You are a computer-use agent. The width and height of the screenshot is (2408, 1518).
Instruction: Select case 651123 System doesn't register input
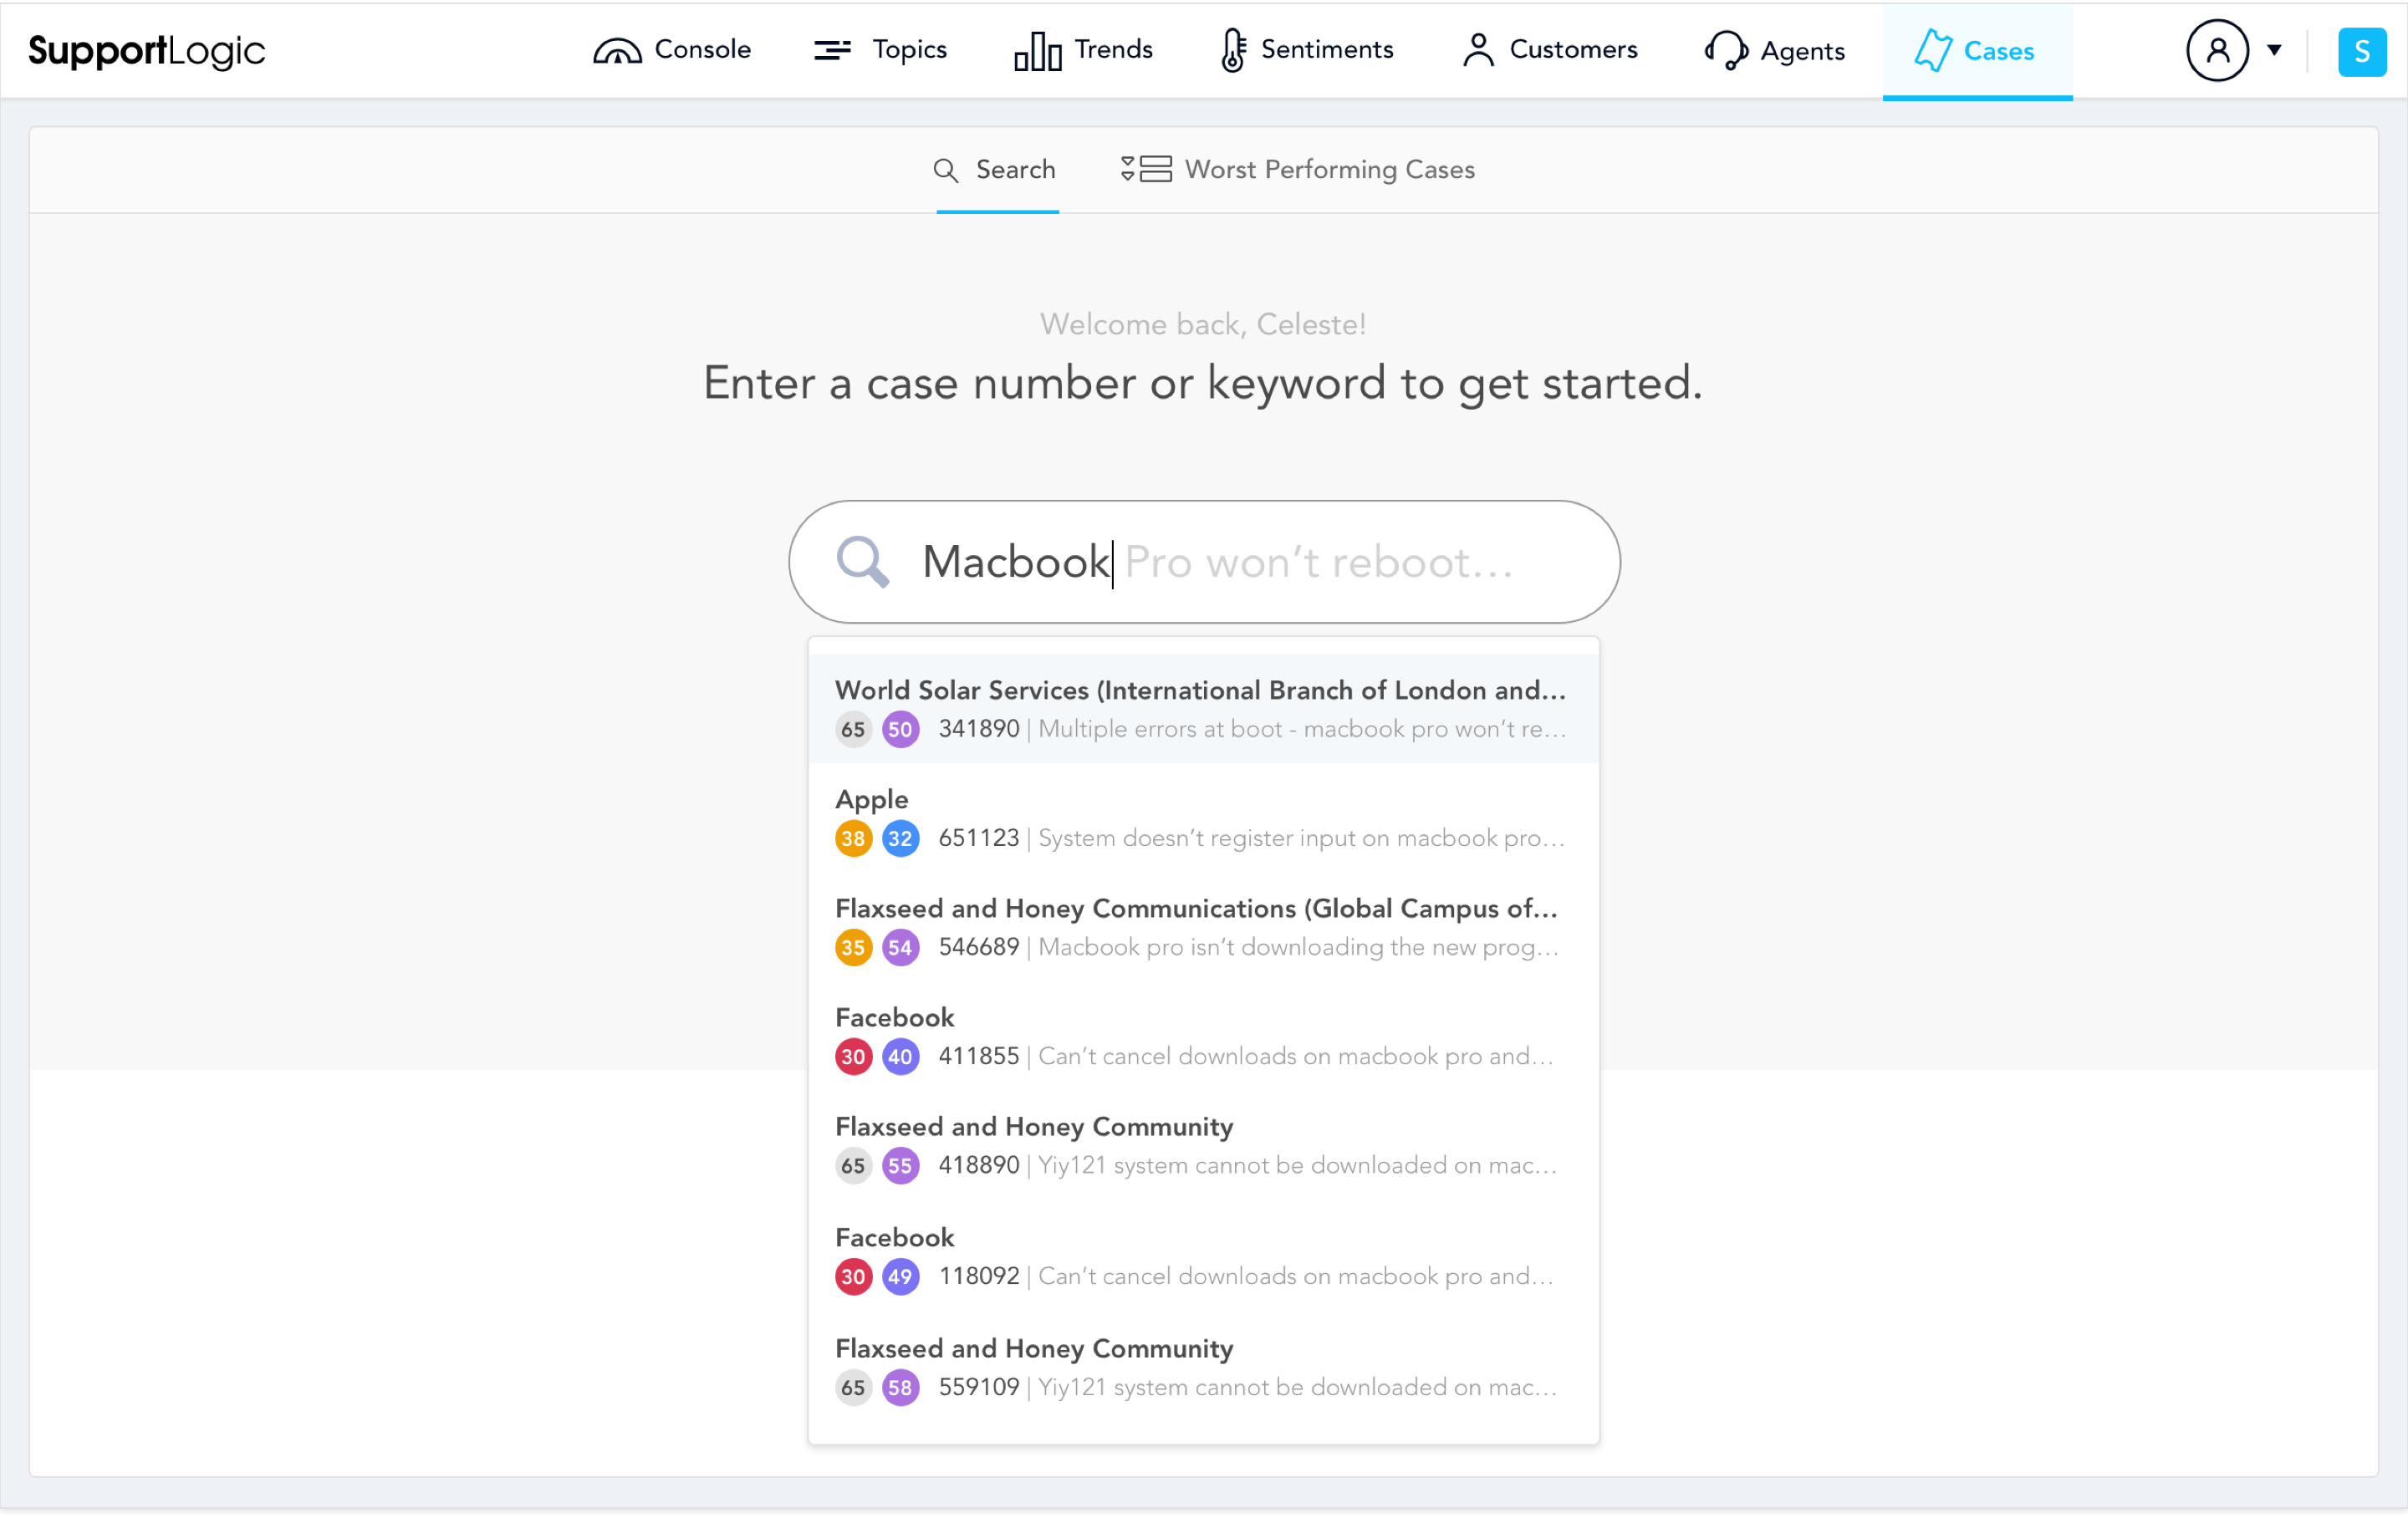click(1251, 838)
